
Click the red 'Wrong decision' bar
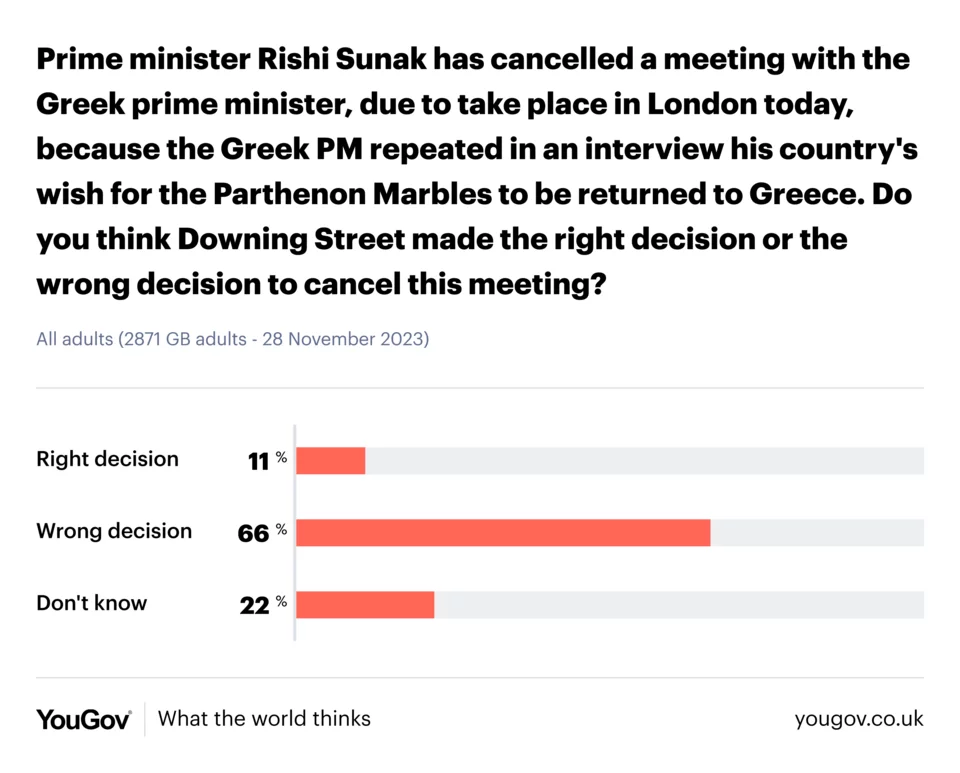pyautogui.click(x=503, y=533)
